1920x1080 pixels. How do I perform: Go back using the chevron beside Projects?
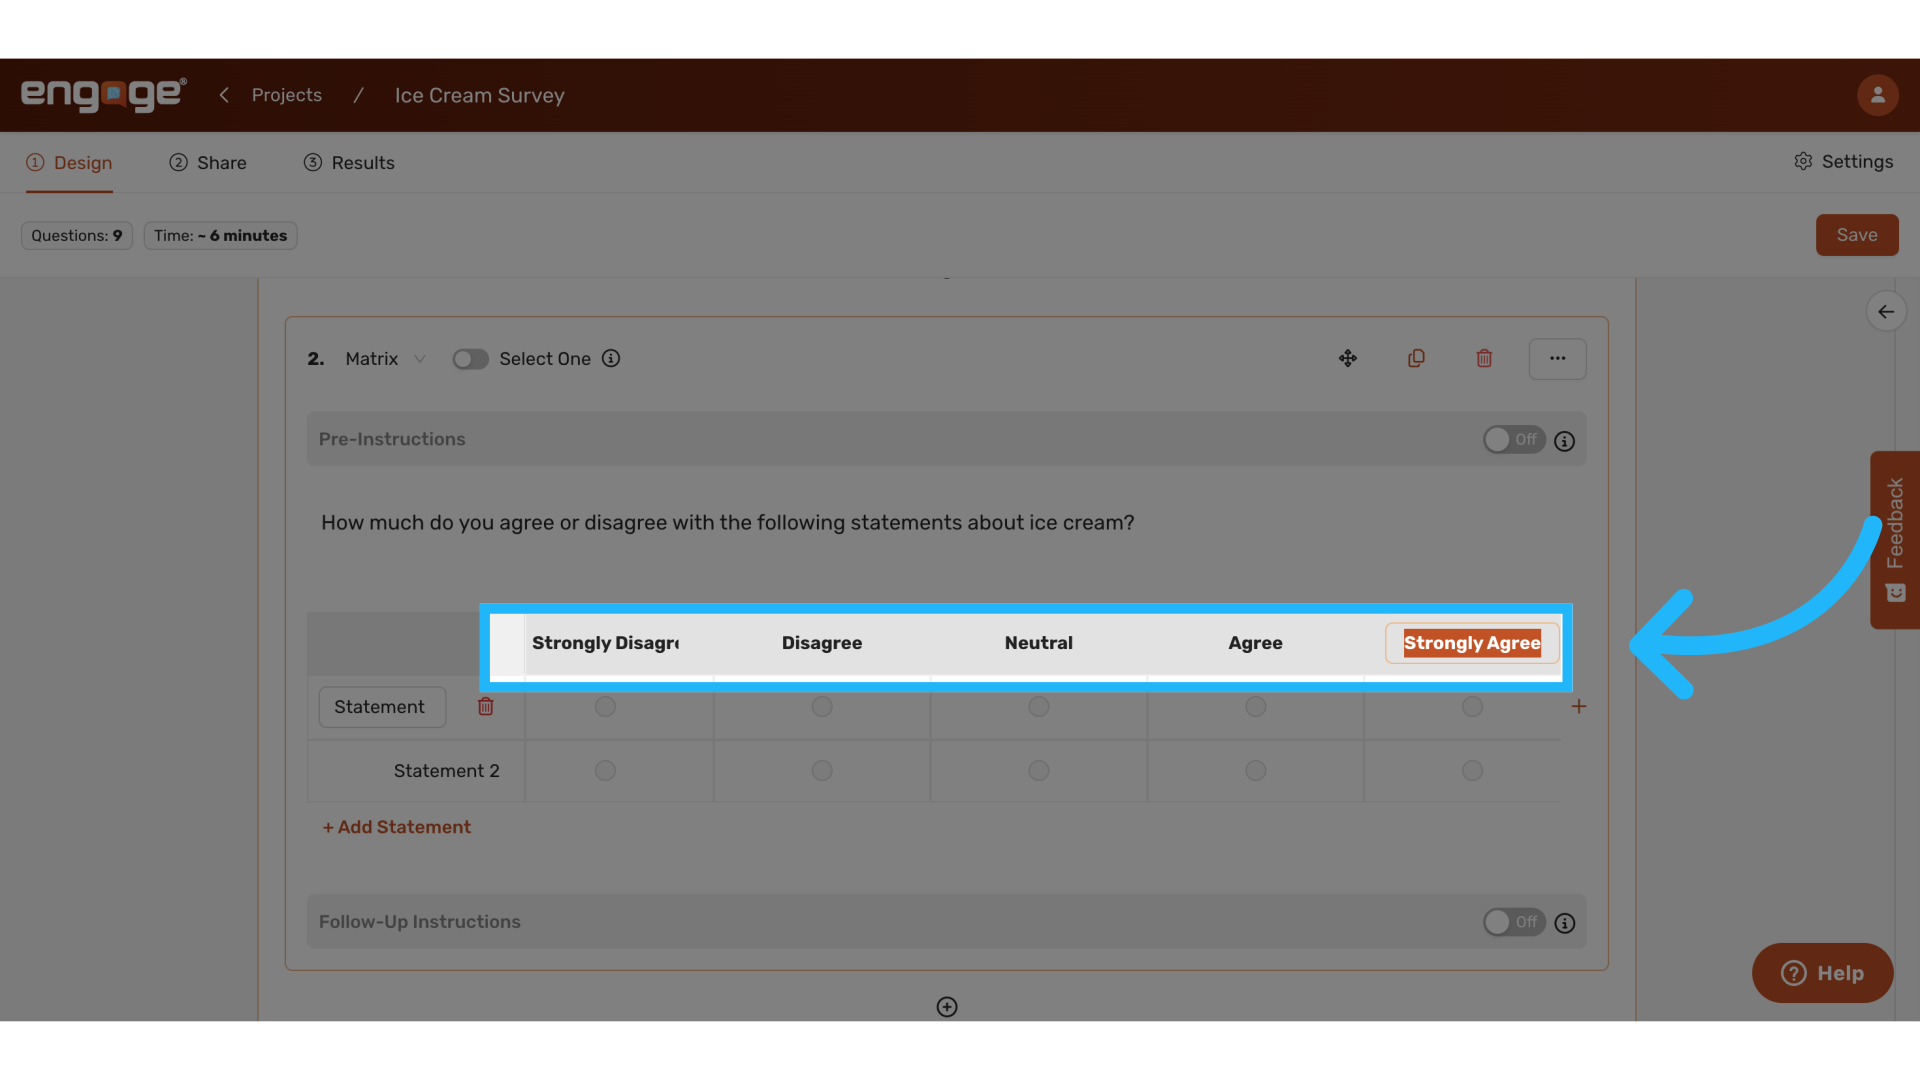(x=224, y=95)
